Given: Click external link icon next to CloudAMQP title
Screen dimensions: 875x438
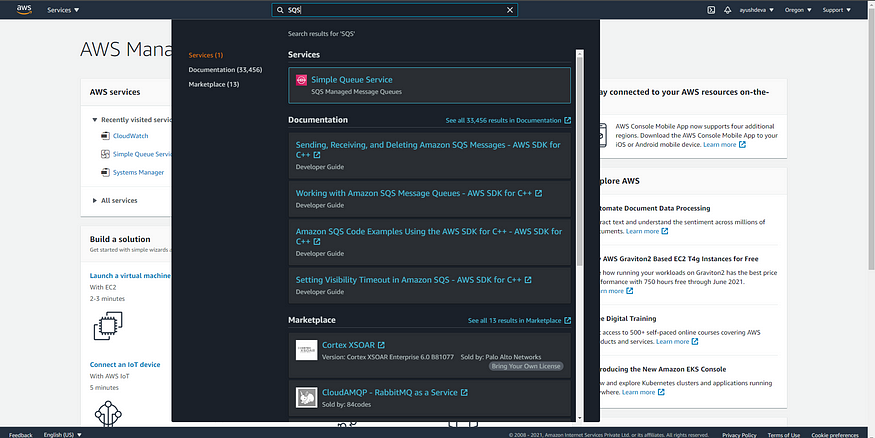Looking at the screenshot, I should click(464, 393).
